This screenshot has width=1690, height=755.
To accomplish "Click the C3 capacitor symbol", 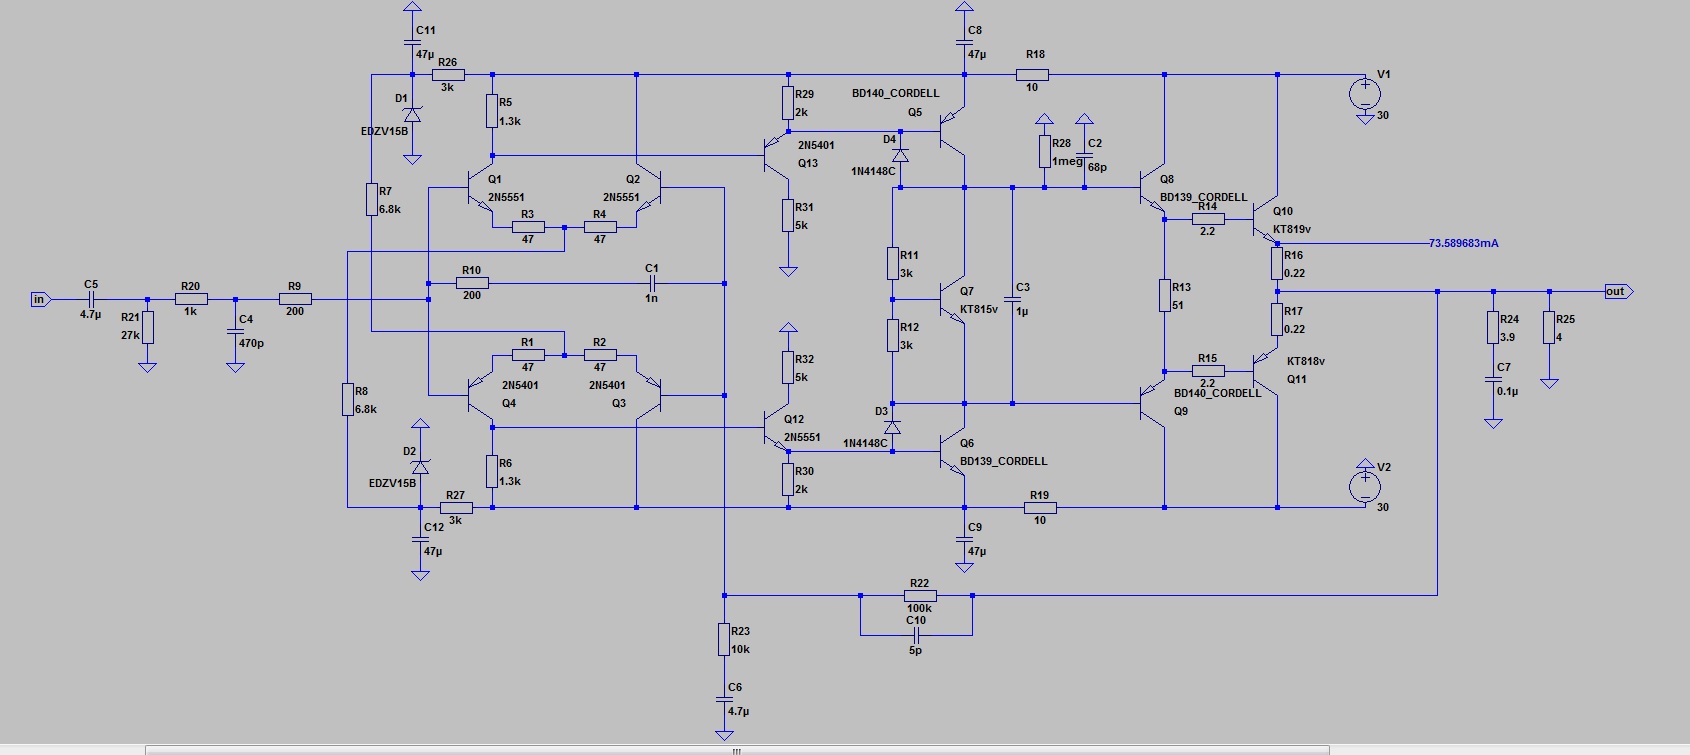I will 1013,299.
